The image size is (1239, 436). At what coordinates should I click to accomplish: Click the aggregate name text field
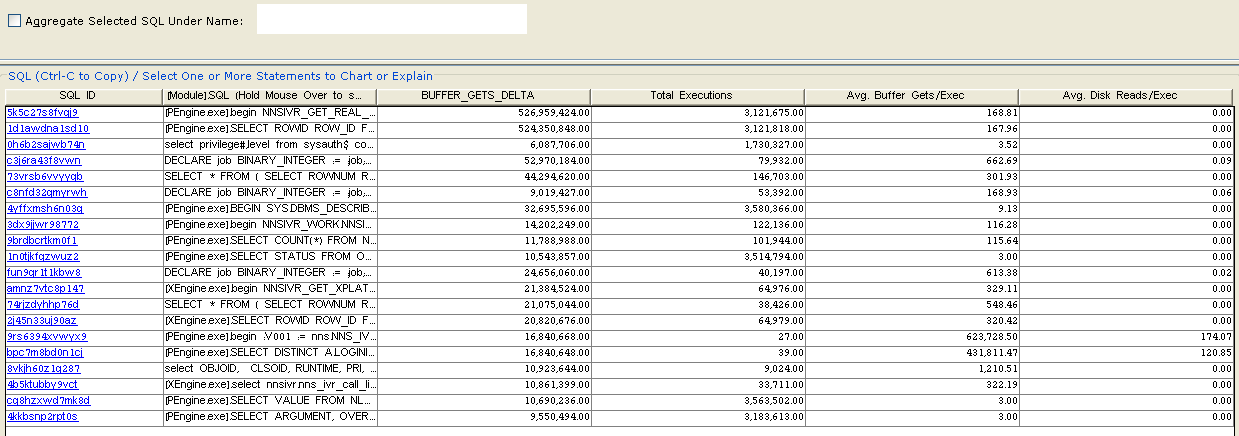(391, 19)
